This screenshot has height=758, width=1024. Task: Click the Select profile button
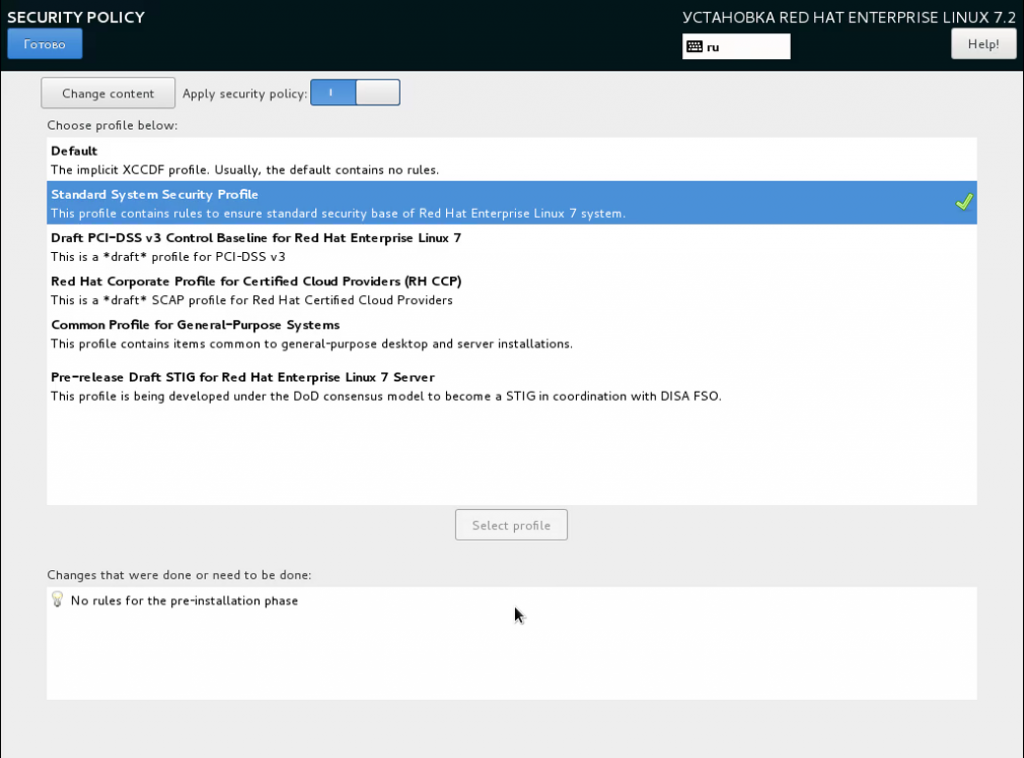[511, 524]
